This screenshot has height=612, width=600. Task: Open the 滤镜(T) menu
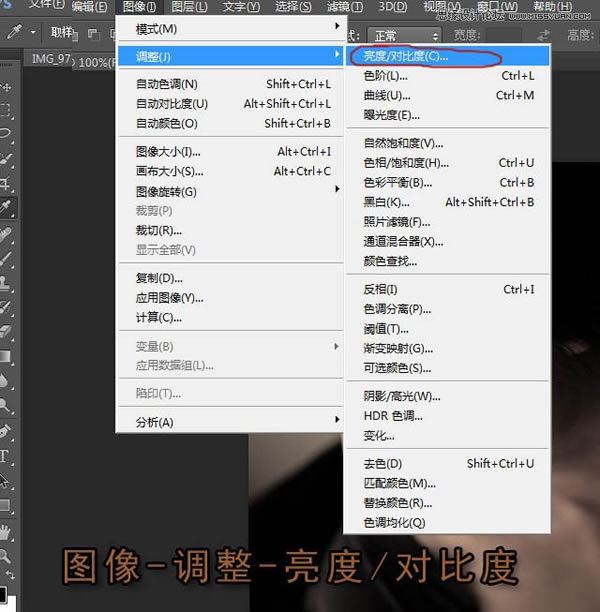345,6
